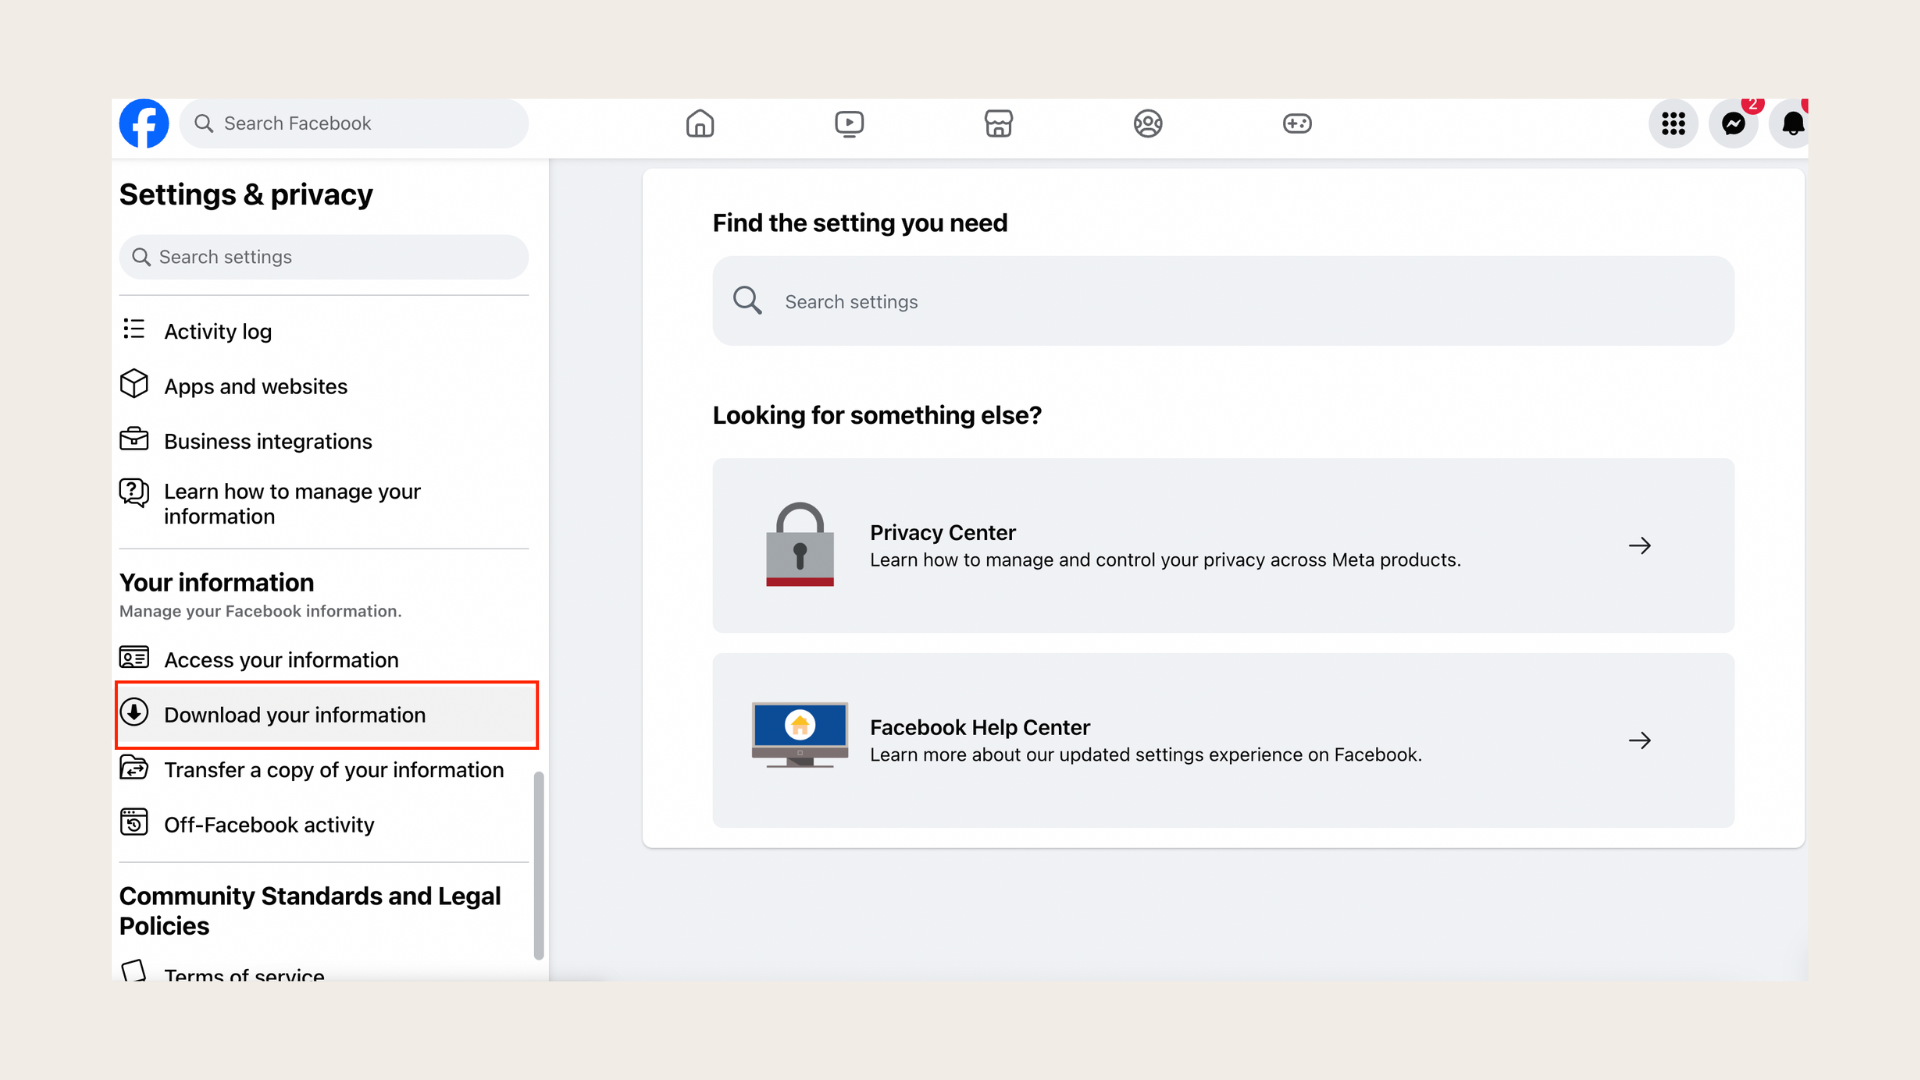This screenshot has height=1080, width=1920.
Task: Click the Off-Facebook activity clock icon
Action: [x=134, y=822]
